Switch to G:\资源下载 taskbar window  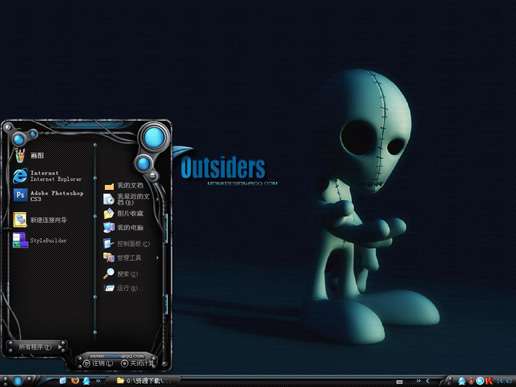pyautogui.click(x=144, y=380)
